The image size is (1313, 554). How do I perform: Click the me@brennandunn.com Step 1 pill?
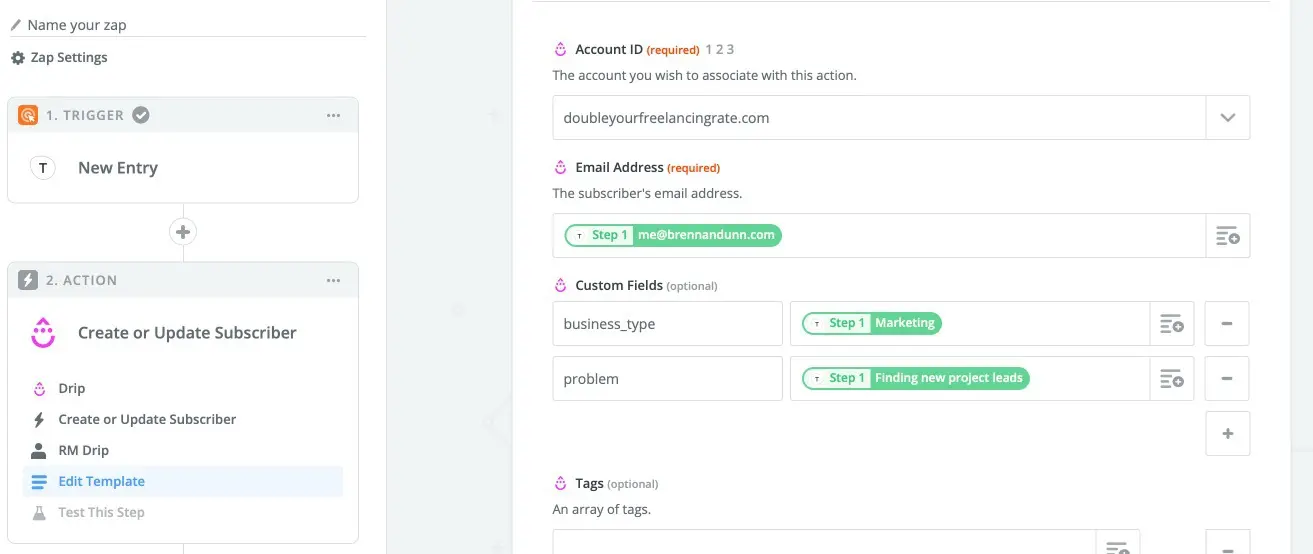click(673, 235)
